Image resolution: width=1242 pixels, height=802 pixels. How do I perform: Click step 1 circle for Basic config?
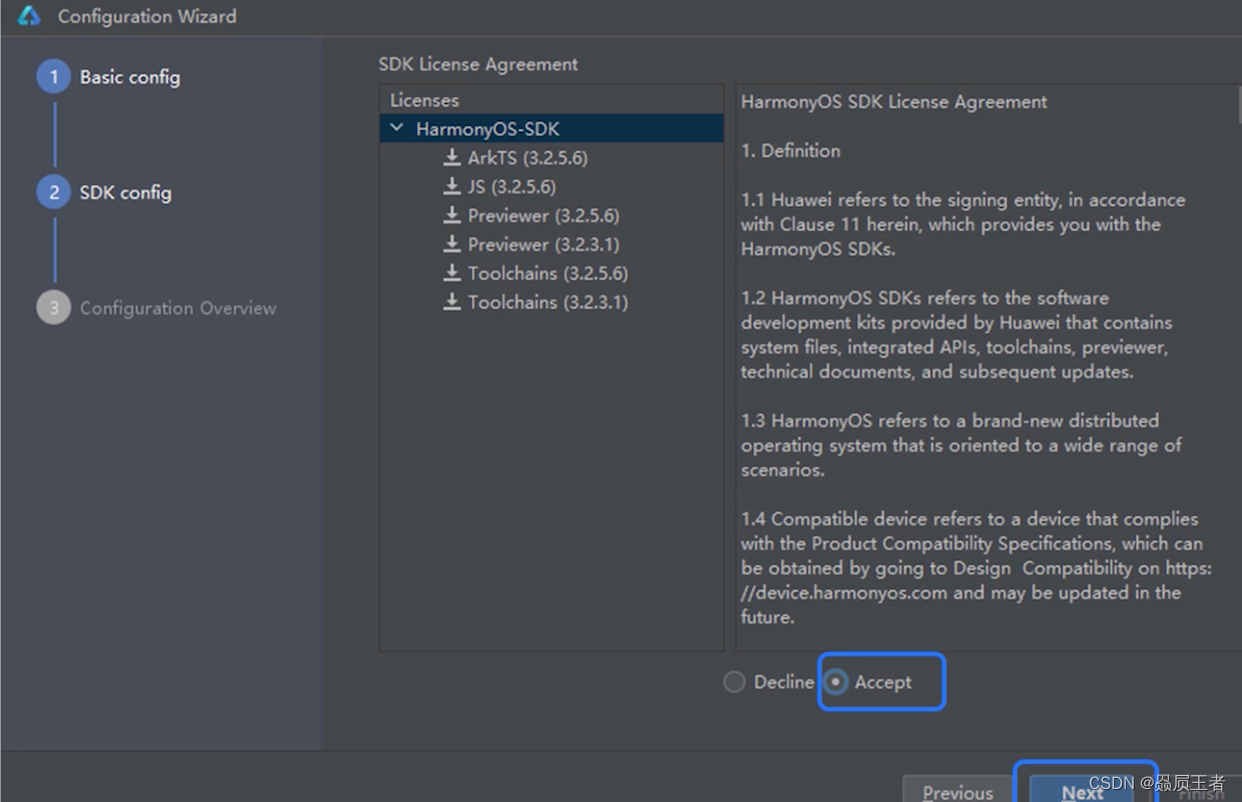[x=54, y=77]
